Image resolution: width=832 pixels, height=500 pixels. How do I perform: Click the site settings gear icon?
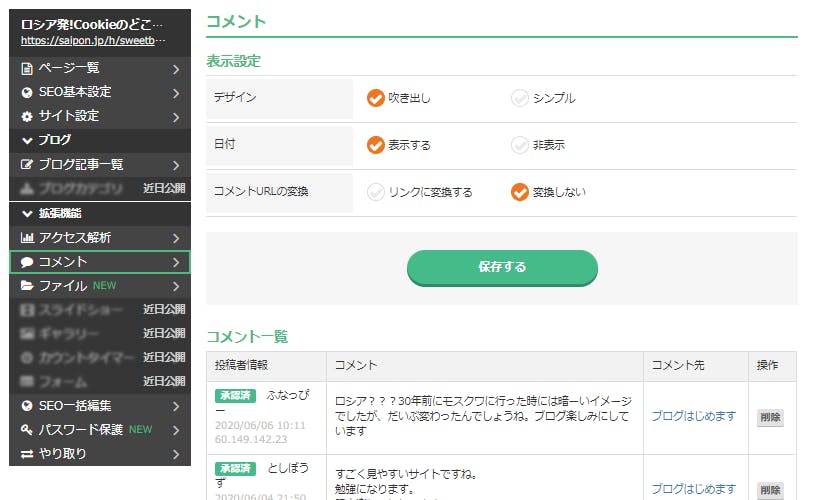point(27,116)
